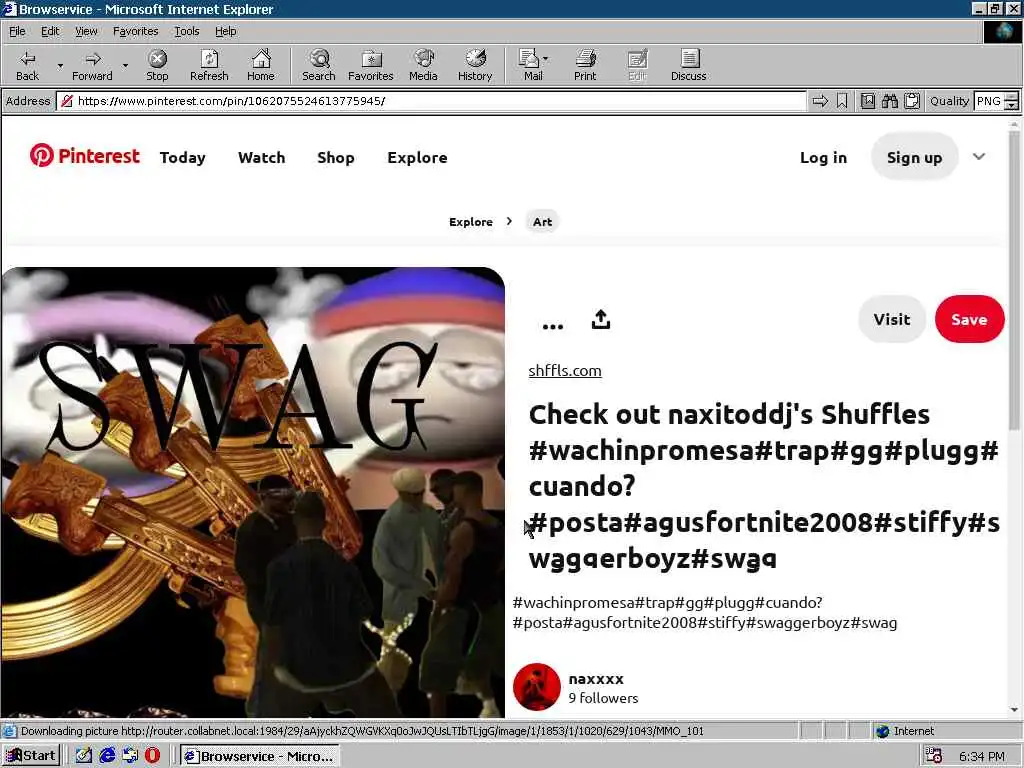Click the naxxxx profile avatar
The width and height of the screenshot is (1024, 768).
tap(537, 687)
